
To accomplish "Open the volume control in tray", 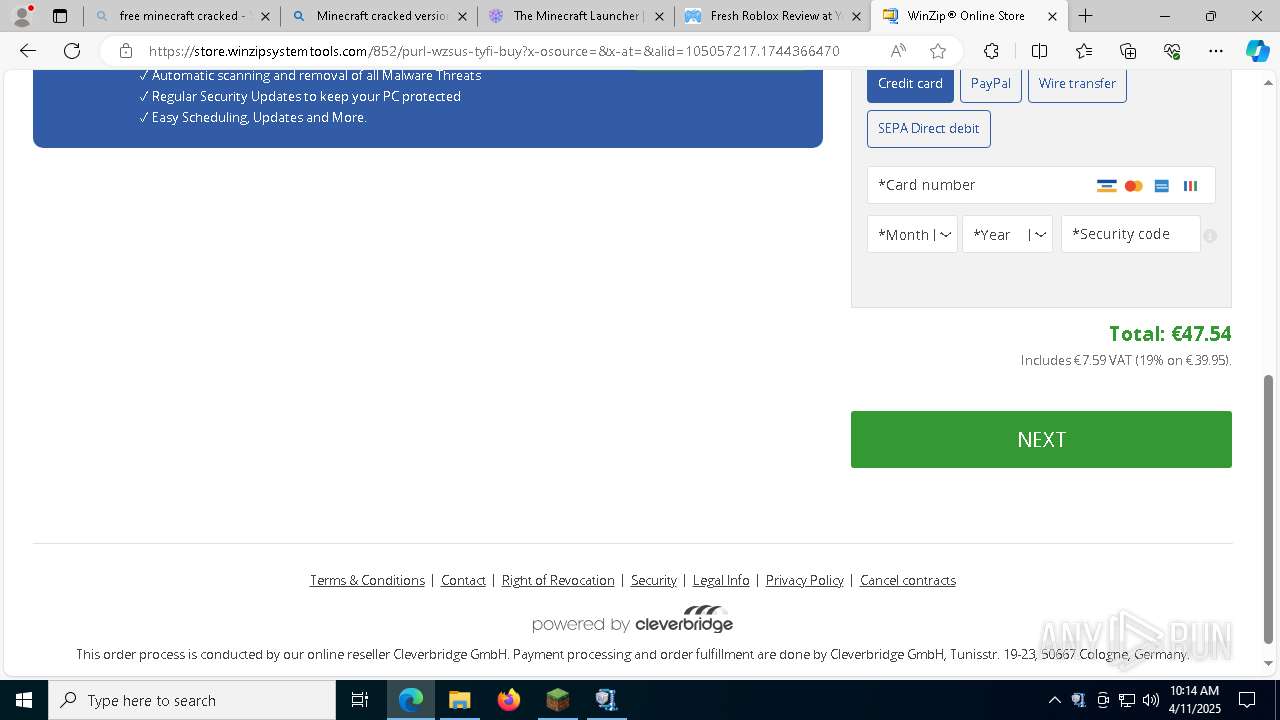I will [1150, 700].
